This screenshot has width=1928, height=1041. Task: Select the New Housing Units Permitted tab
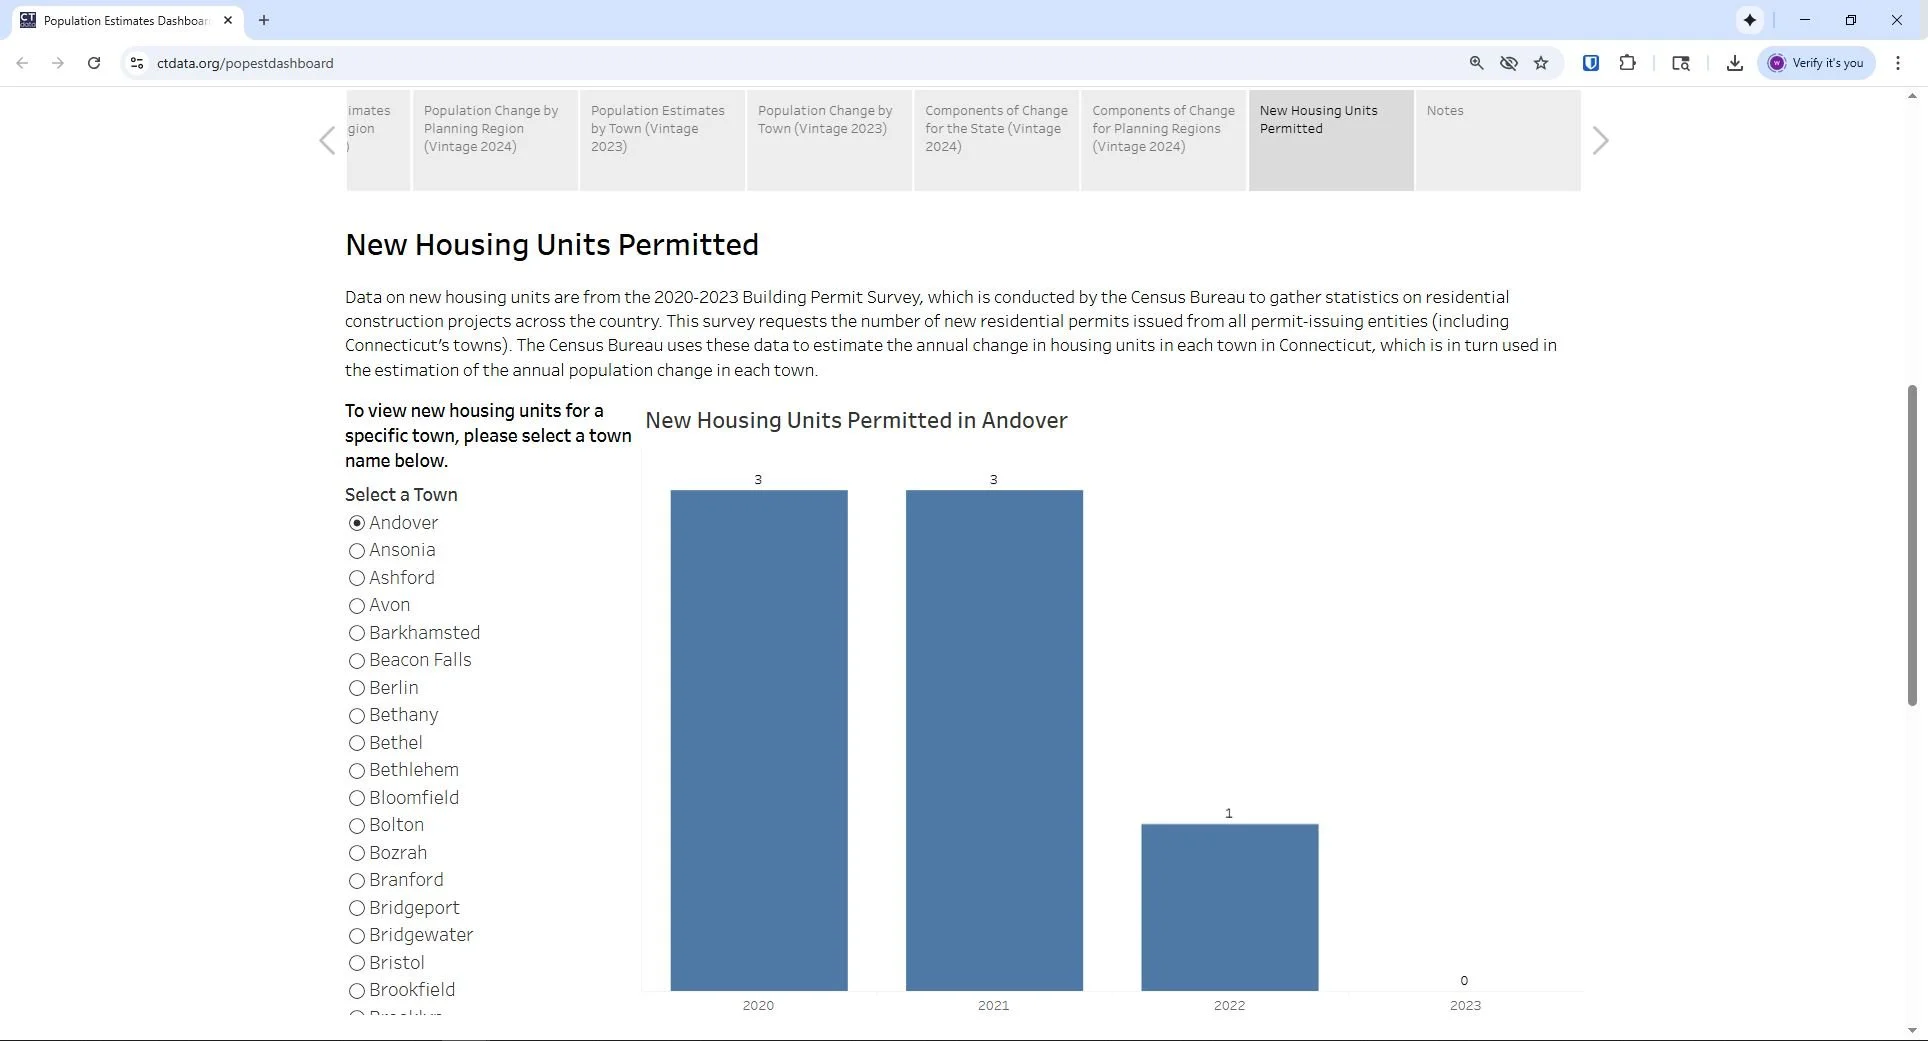1331,140
